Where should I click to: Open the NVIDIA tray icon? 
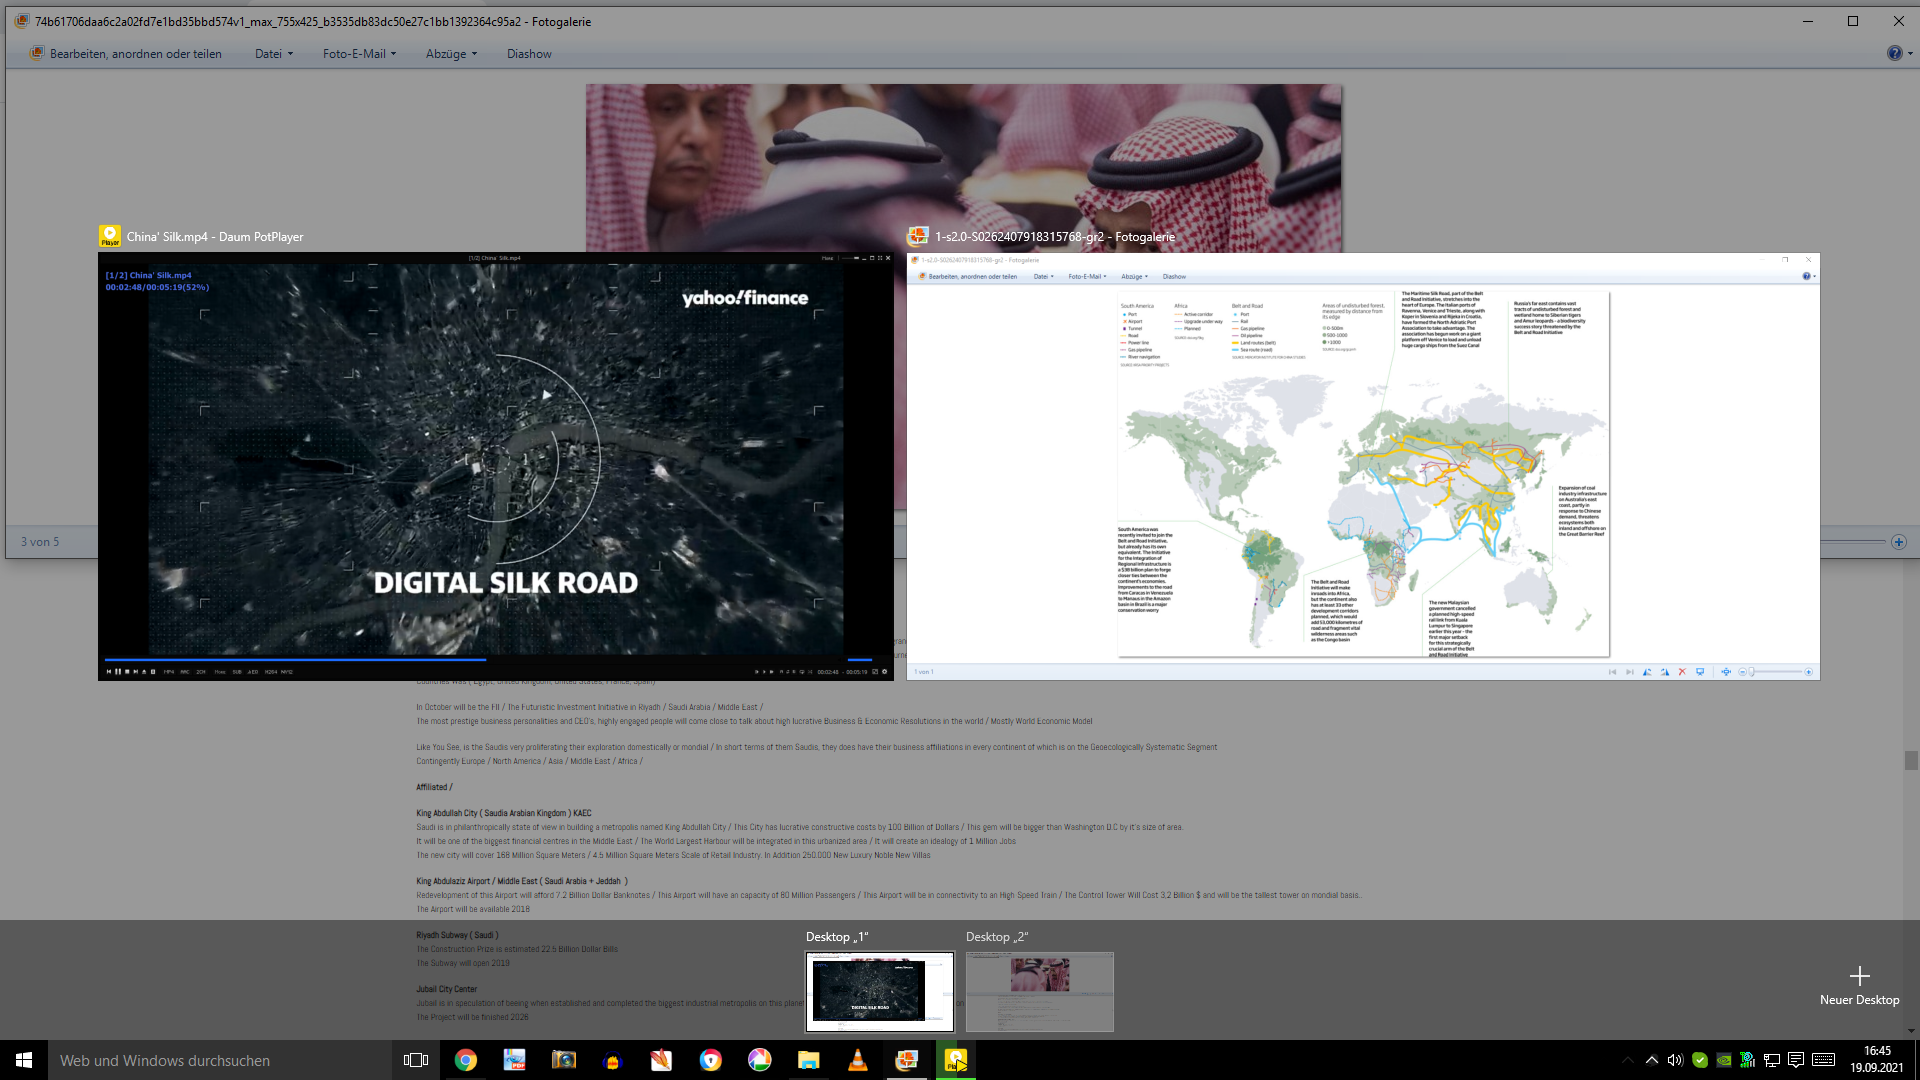[x=1724, y=1060]
